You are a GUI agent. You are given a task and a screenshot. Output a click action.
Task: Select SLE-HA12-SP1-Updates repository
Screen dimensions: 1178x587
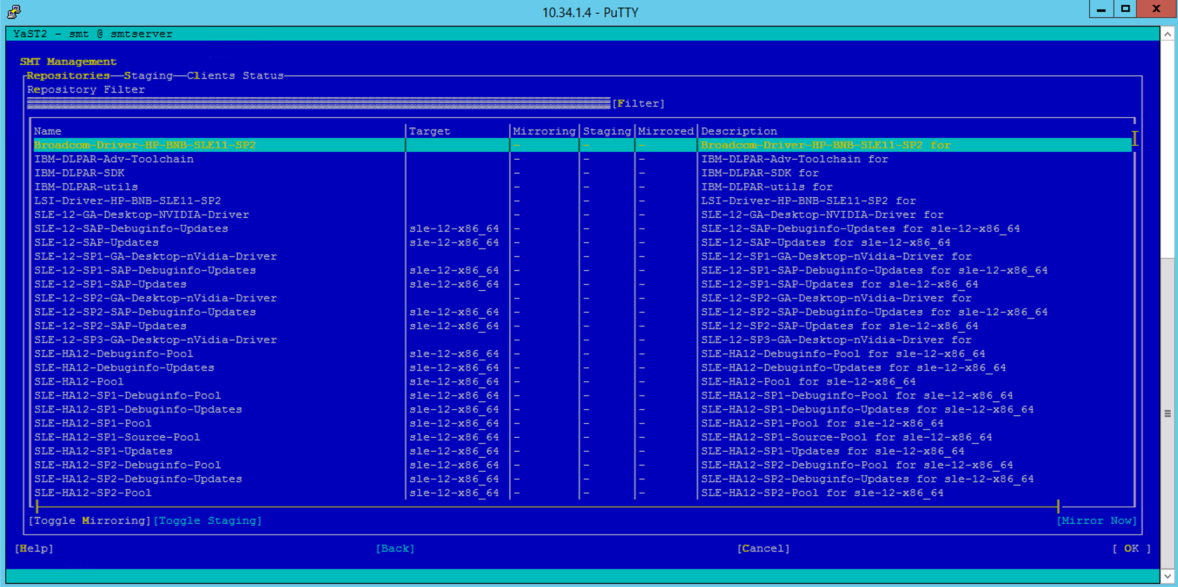click(x=104, y=451)
